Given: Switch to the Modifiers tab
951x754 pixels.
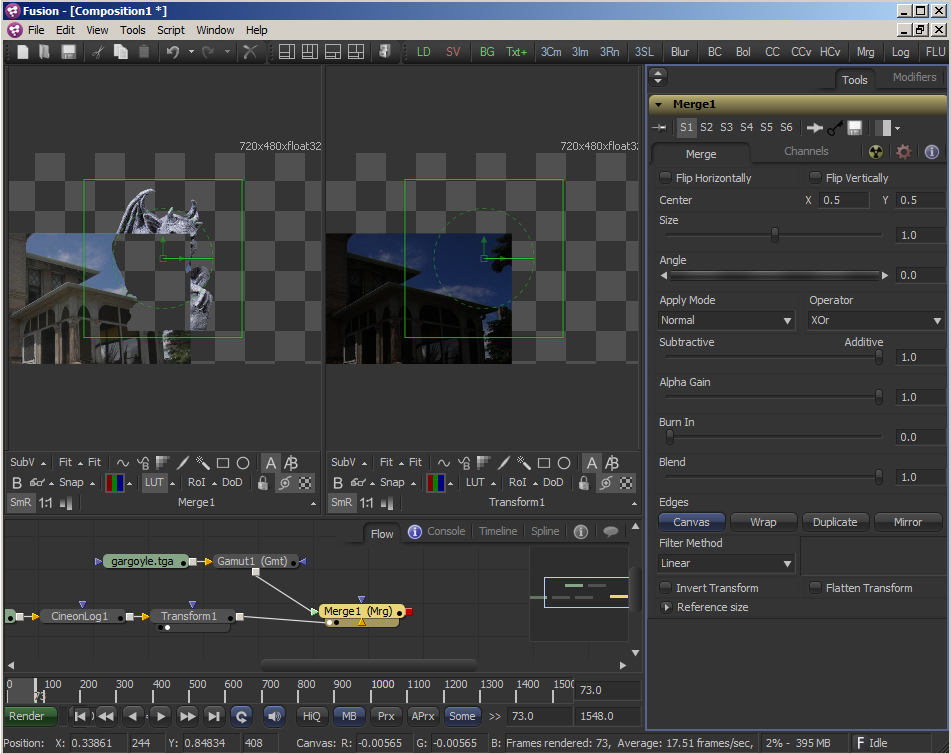Looking at the screenshot, I should (914, 78).
